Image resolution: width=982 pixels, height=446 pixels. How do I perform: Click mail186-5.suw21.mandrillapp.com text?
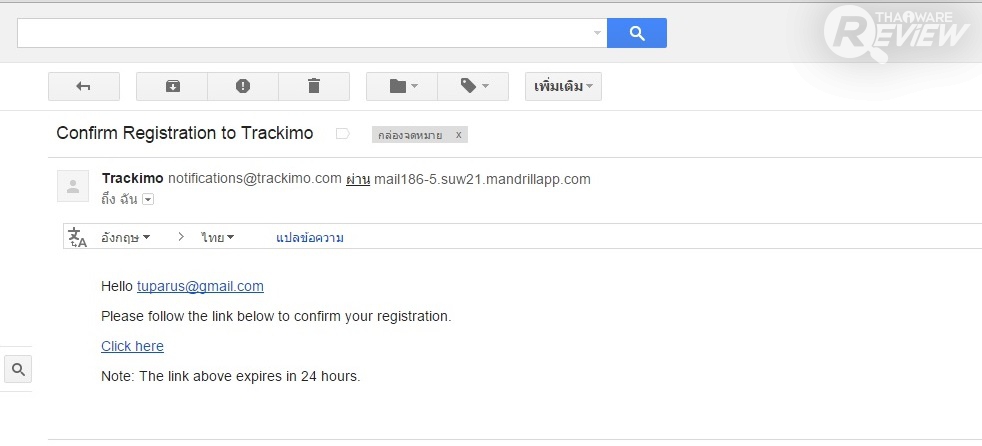(482, 179)
